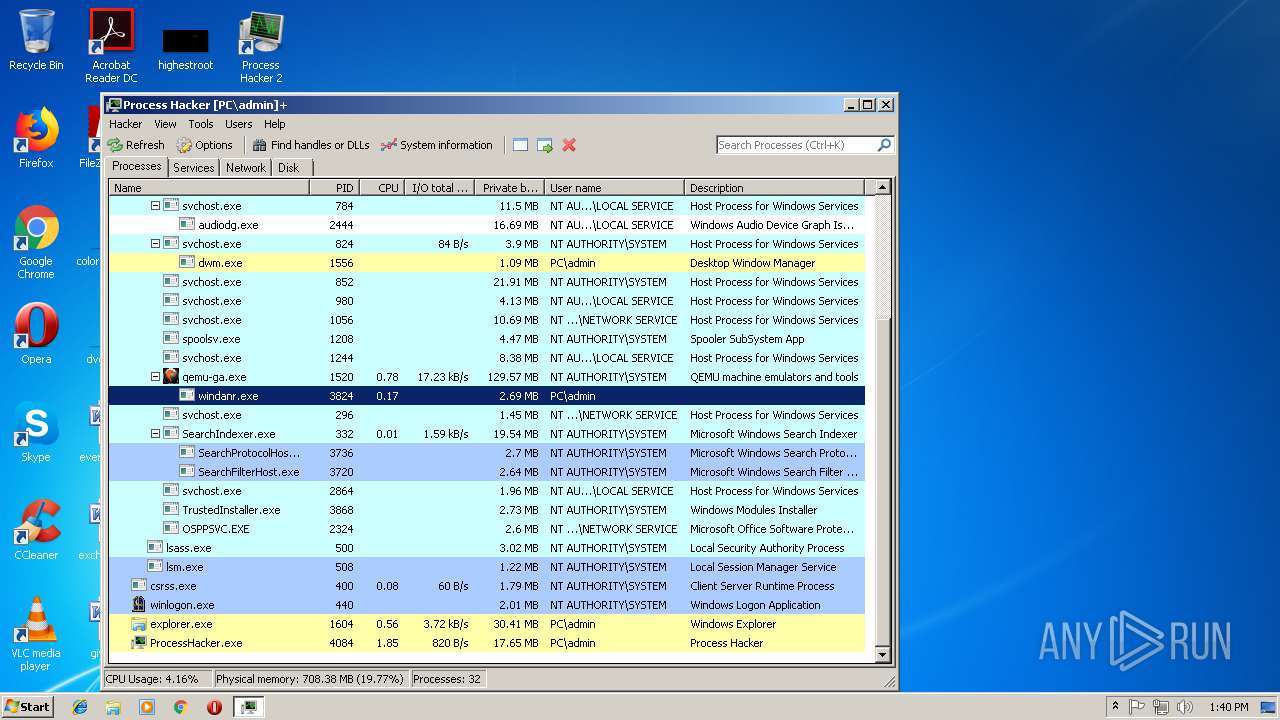
Task: Open the Help menu
Action: [275, 124]
